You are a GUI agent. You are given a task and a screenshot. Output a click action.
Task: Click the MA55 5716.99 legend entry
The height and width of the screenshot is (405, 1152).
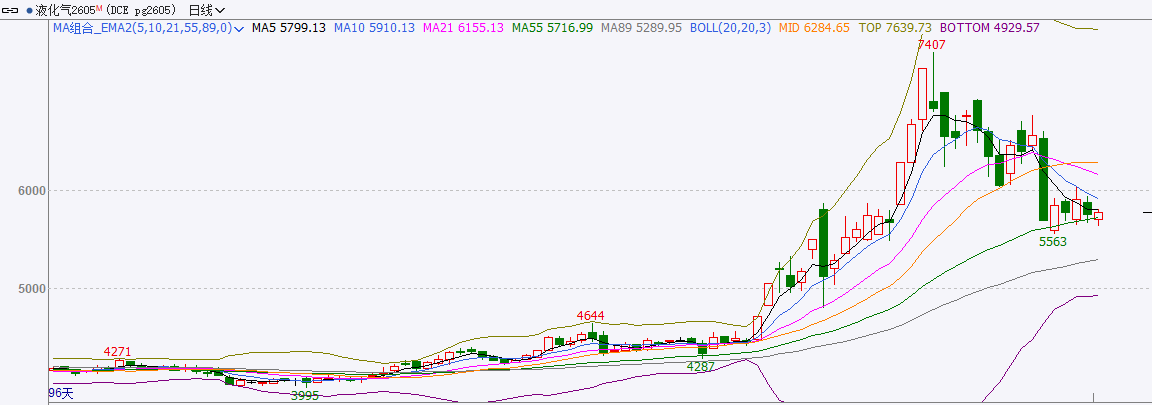(x=552, y=28)
